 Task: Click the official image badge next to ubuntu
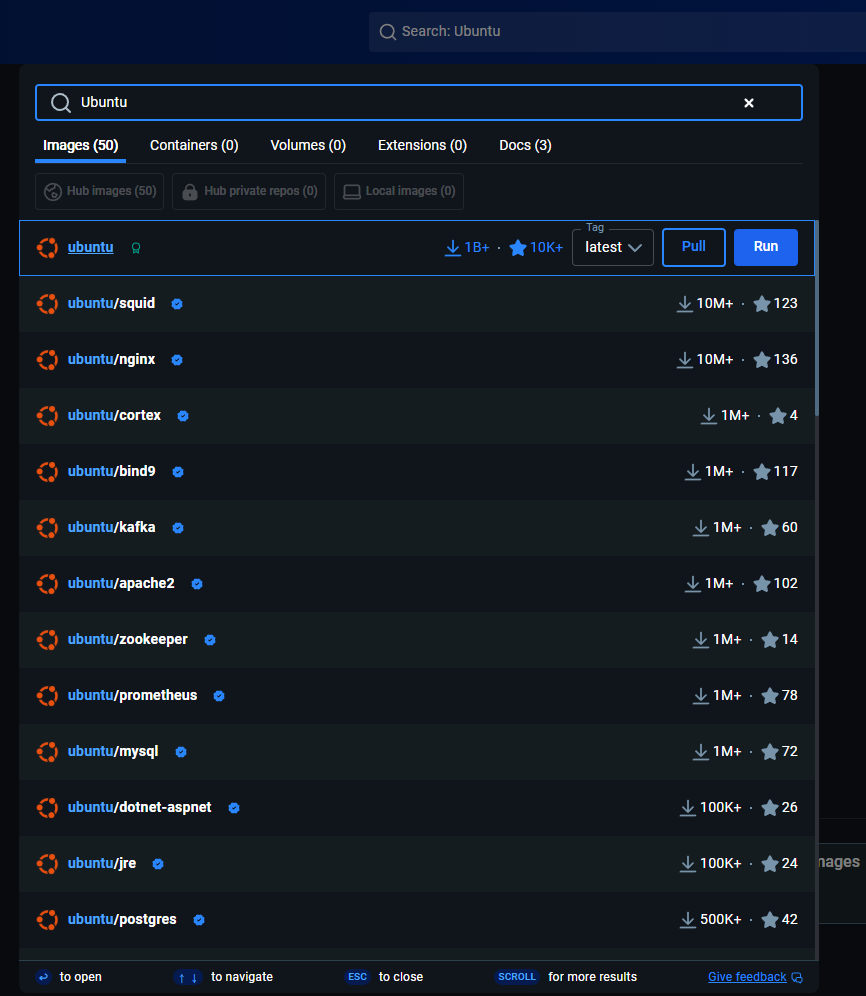pos(136,248)
